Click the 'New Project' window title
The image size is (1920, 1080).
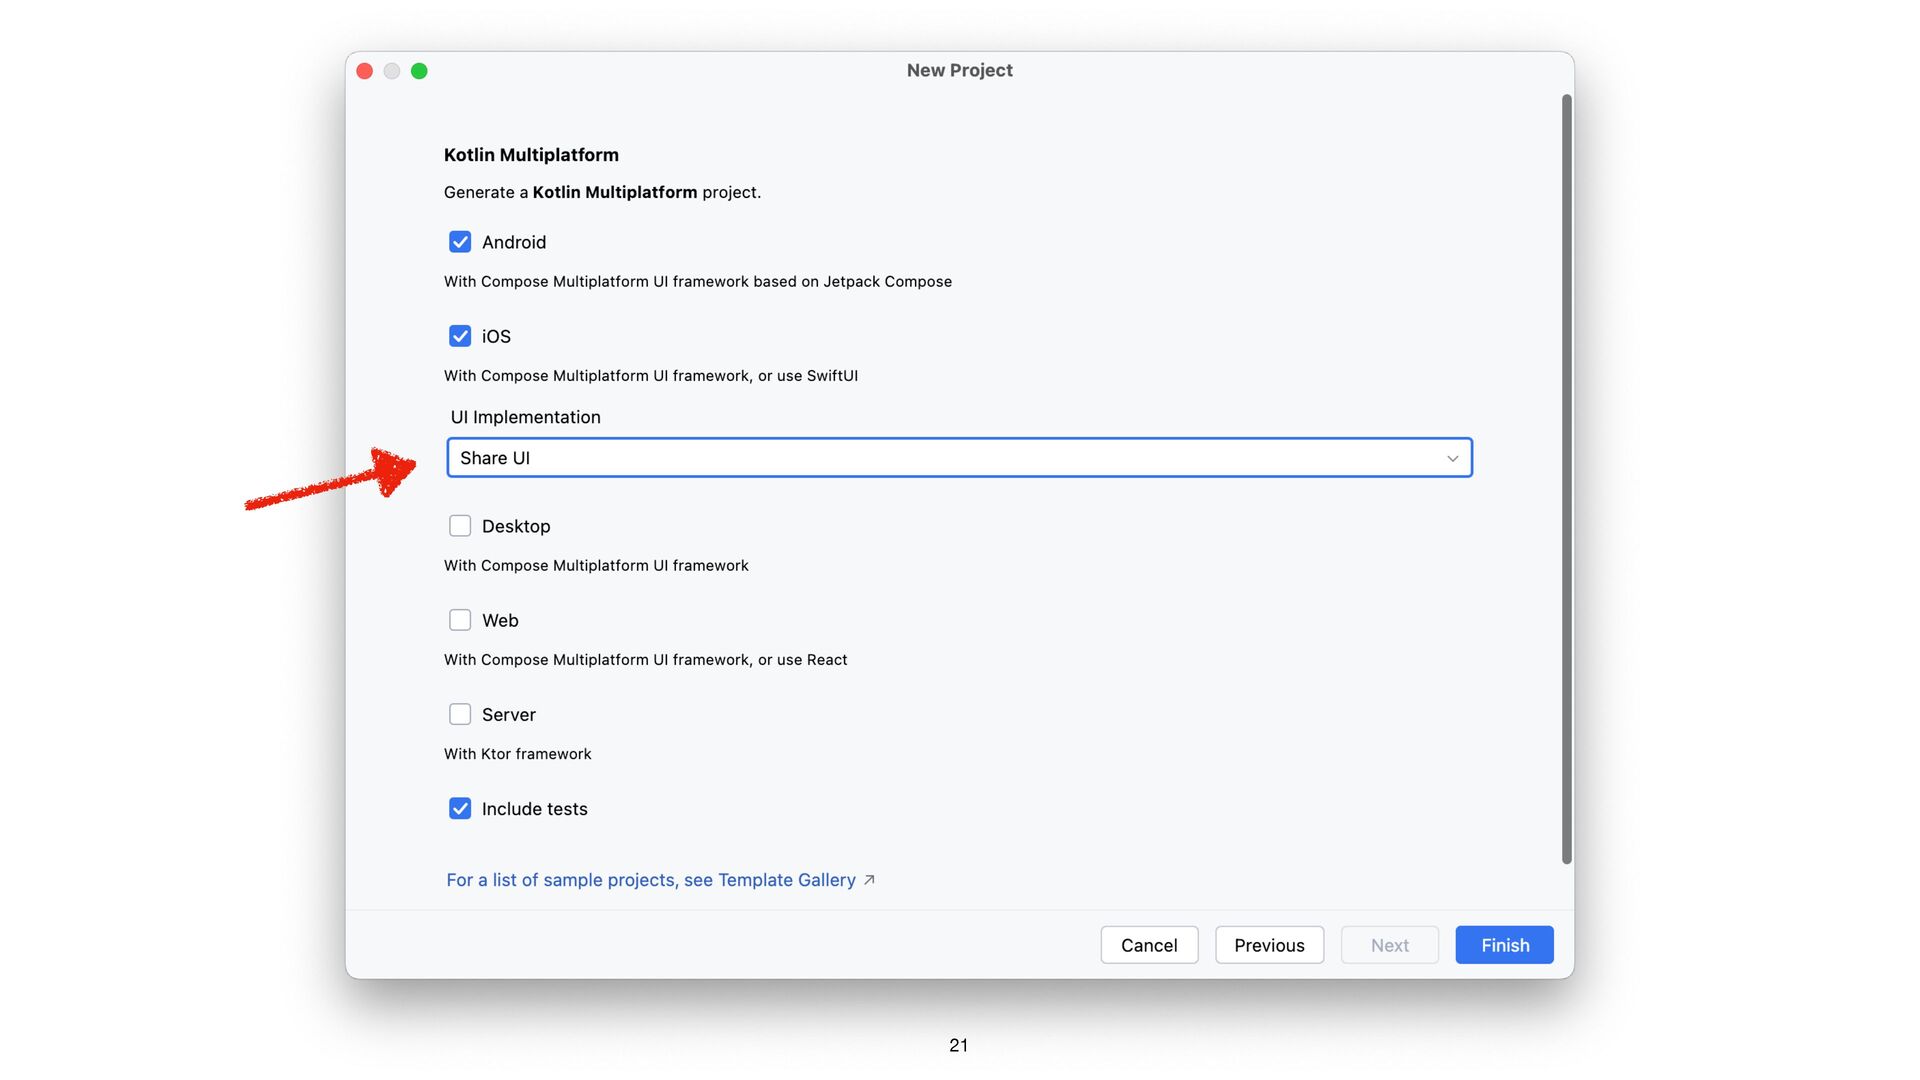(959, 70)
